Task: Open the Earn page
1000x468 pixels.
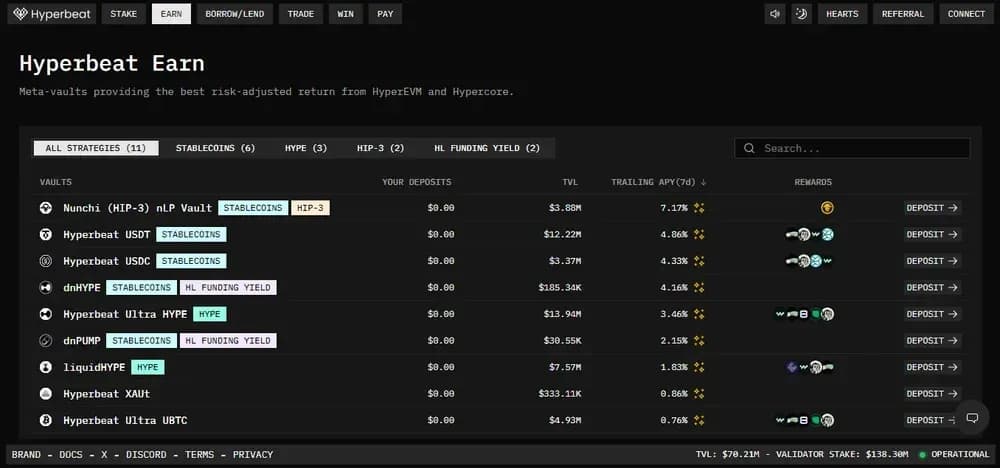Action: (x=172, y=14)
